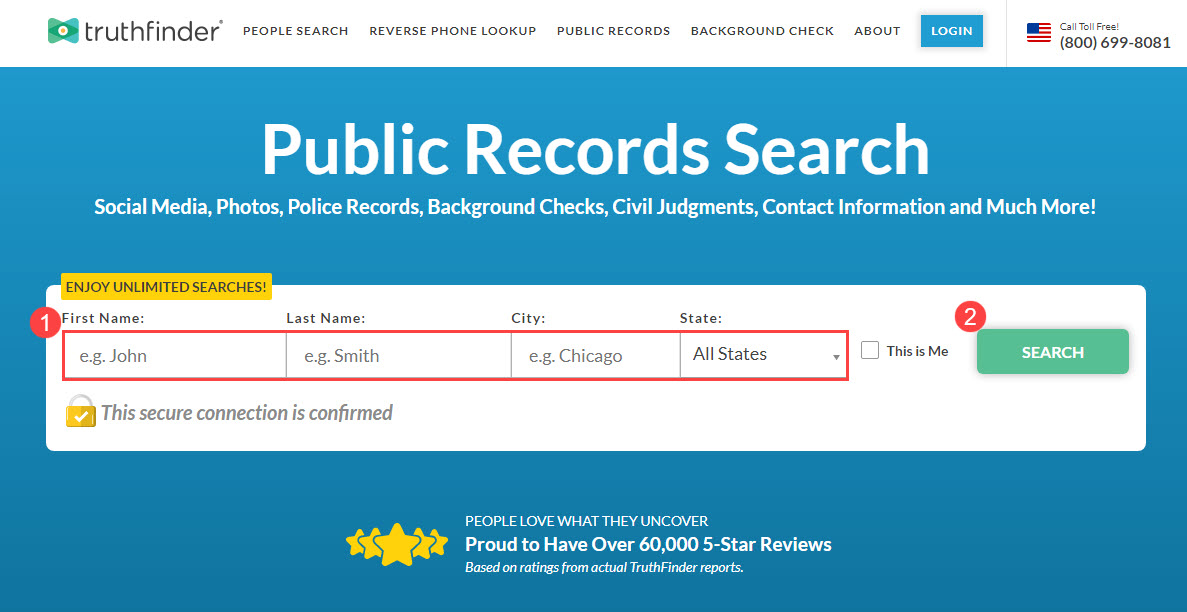1187x612 pixels.
Task: Click 'This secure connection is confirmed' text
Action: pos(247,413)
